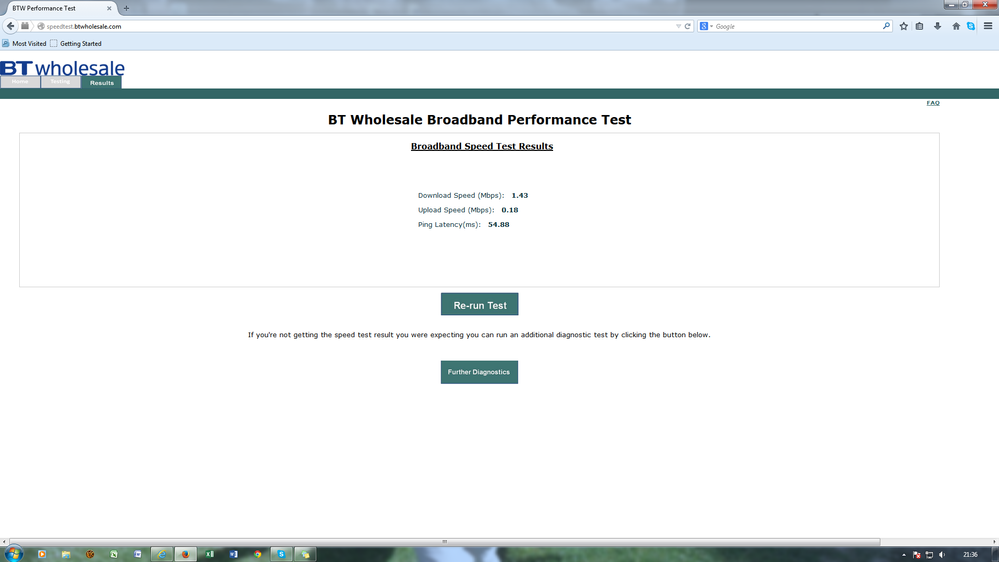Open Action Center flag icon in tray
999x562 pixels.
pyautogui.click(x=916, y=555)
